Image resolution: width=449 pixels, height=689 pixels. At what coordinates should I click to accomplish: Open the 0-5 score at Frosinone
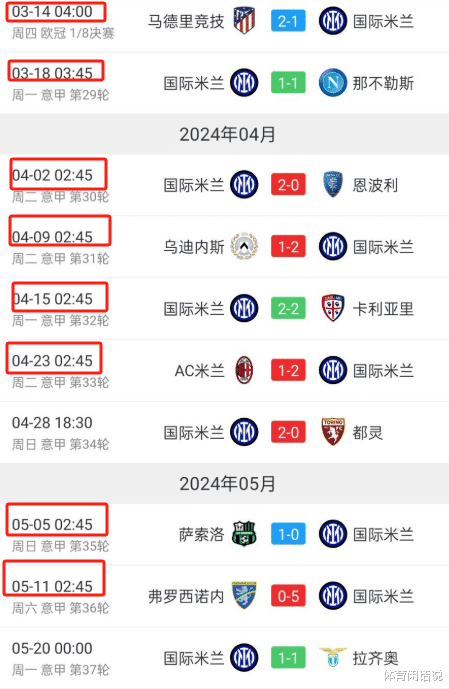[288, 596]
